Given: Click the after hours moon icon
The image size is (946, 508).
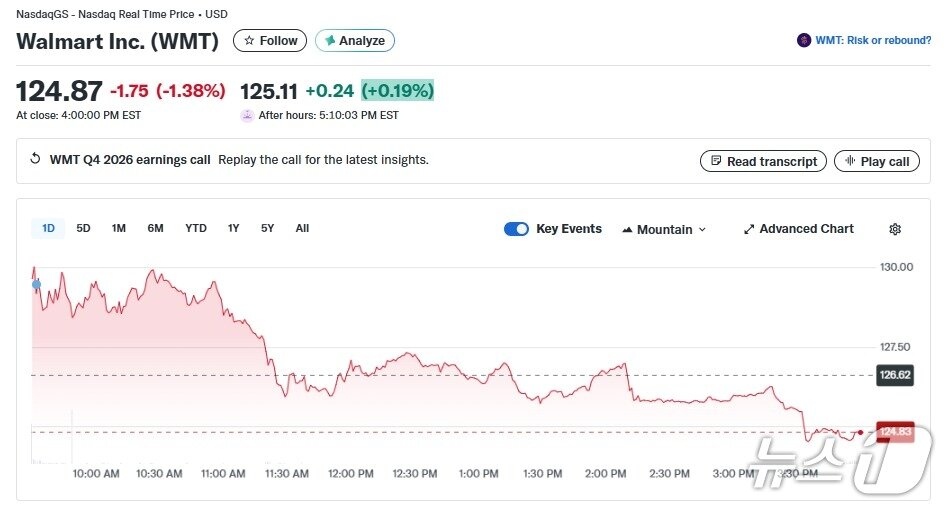Looking at the screenshot, I should [x=247, y=115].
